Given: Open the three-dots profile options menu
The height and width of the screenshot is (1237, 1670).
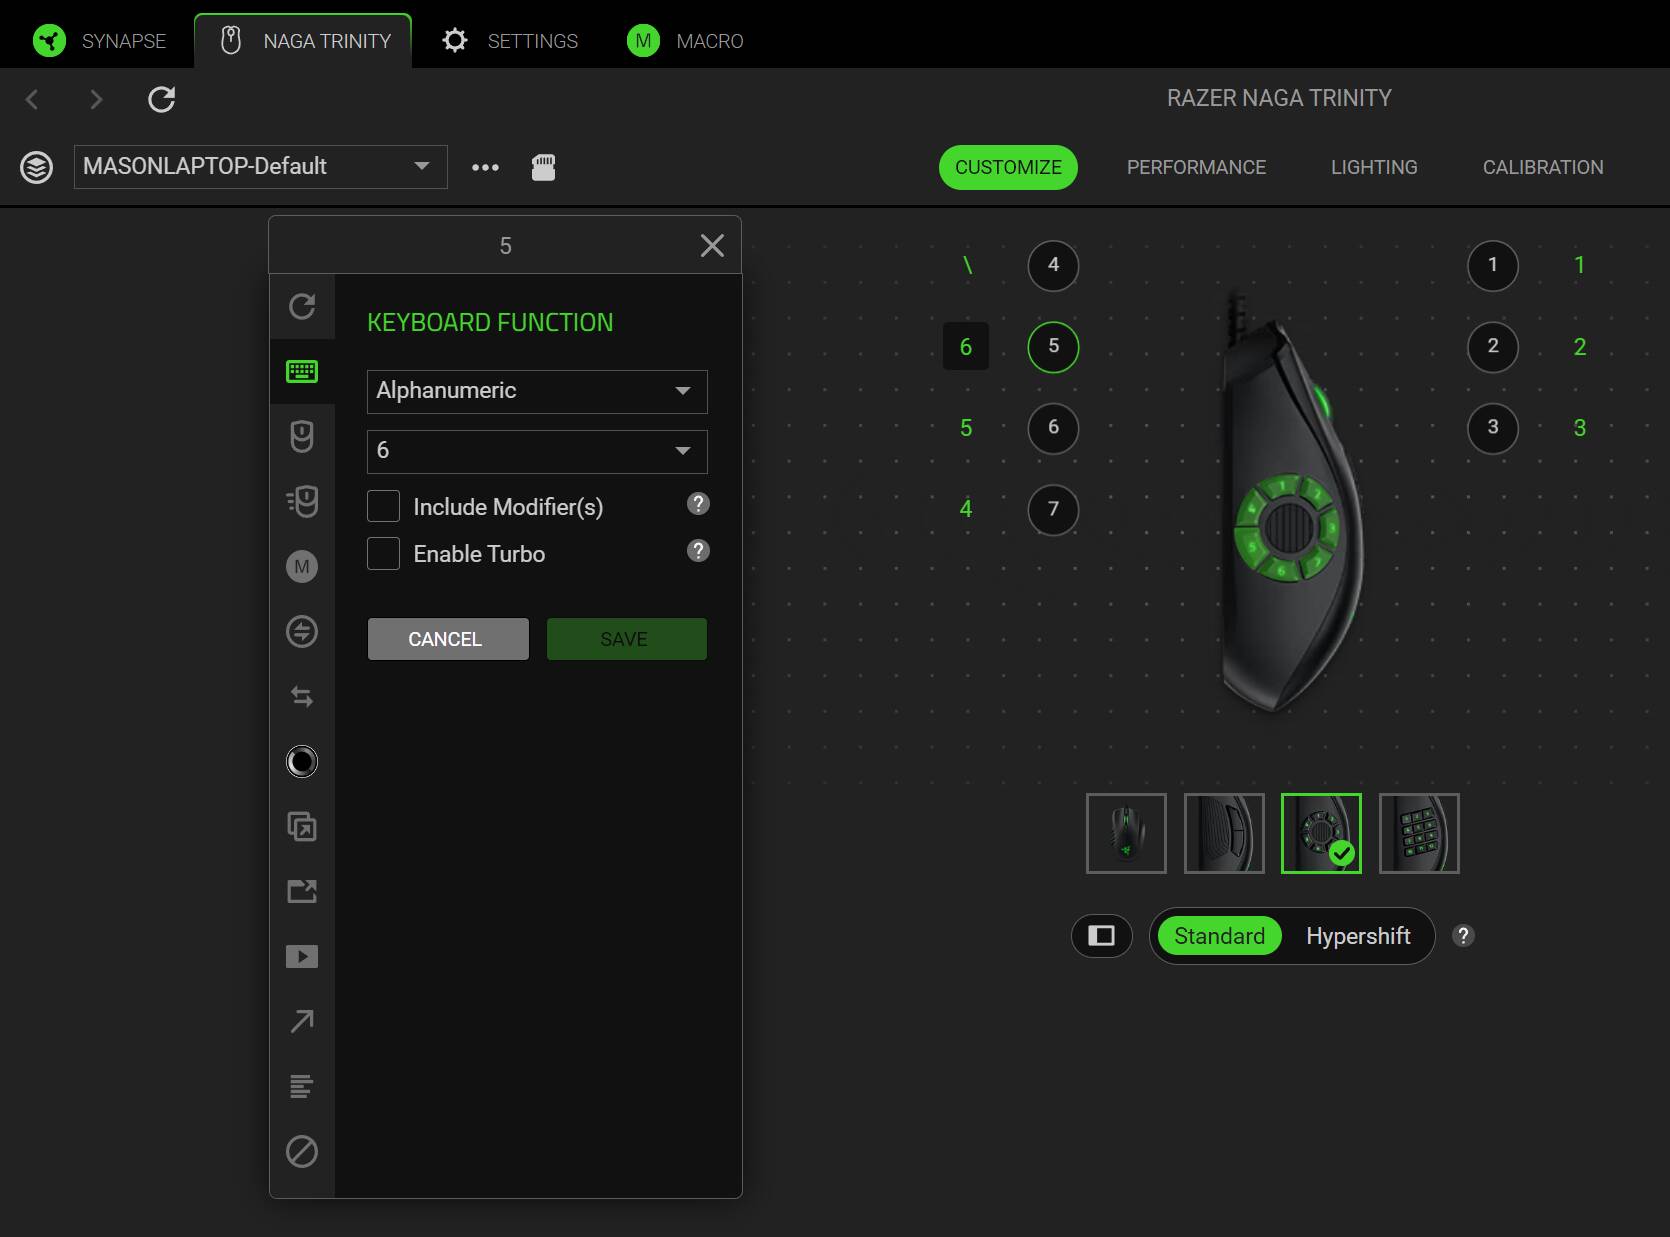Looking at the screenshot, I should [x=485, y=167].
